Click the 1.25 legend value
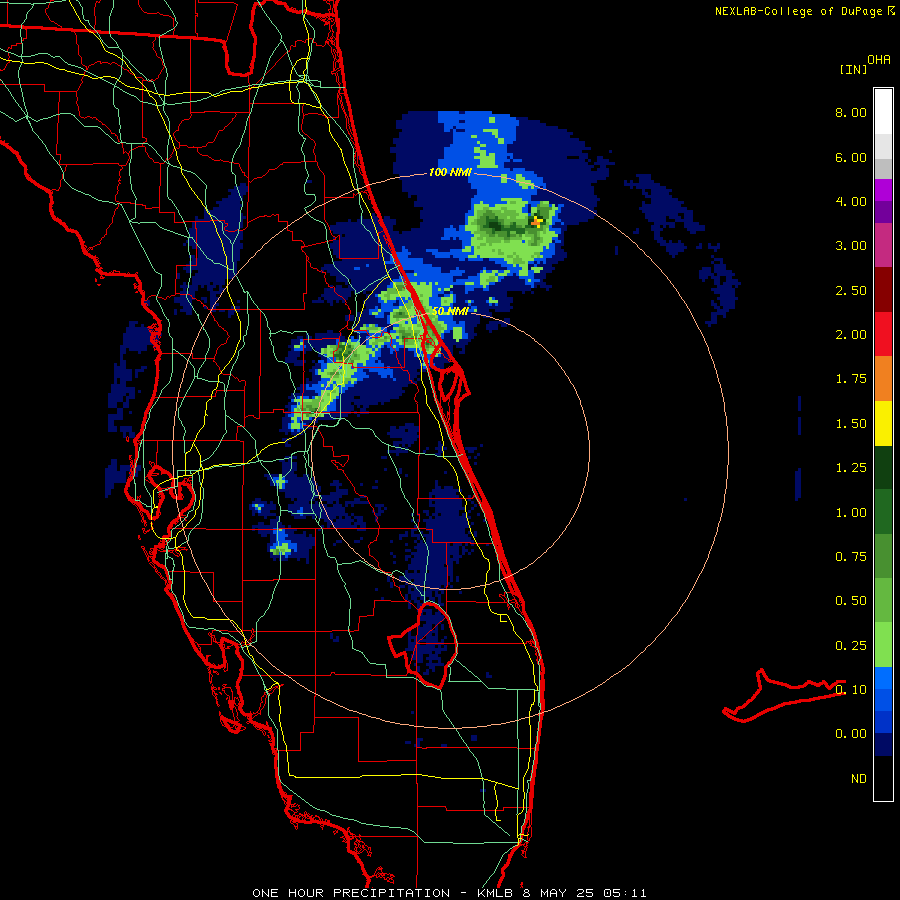Viewport: 900px width, 900px height. 851,468
